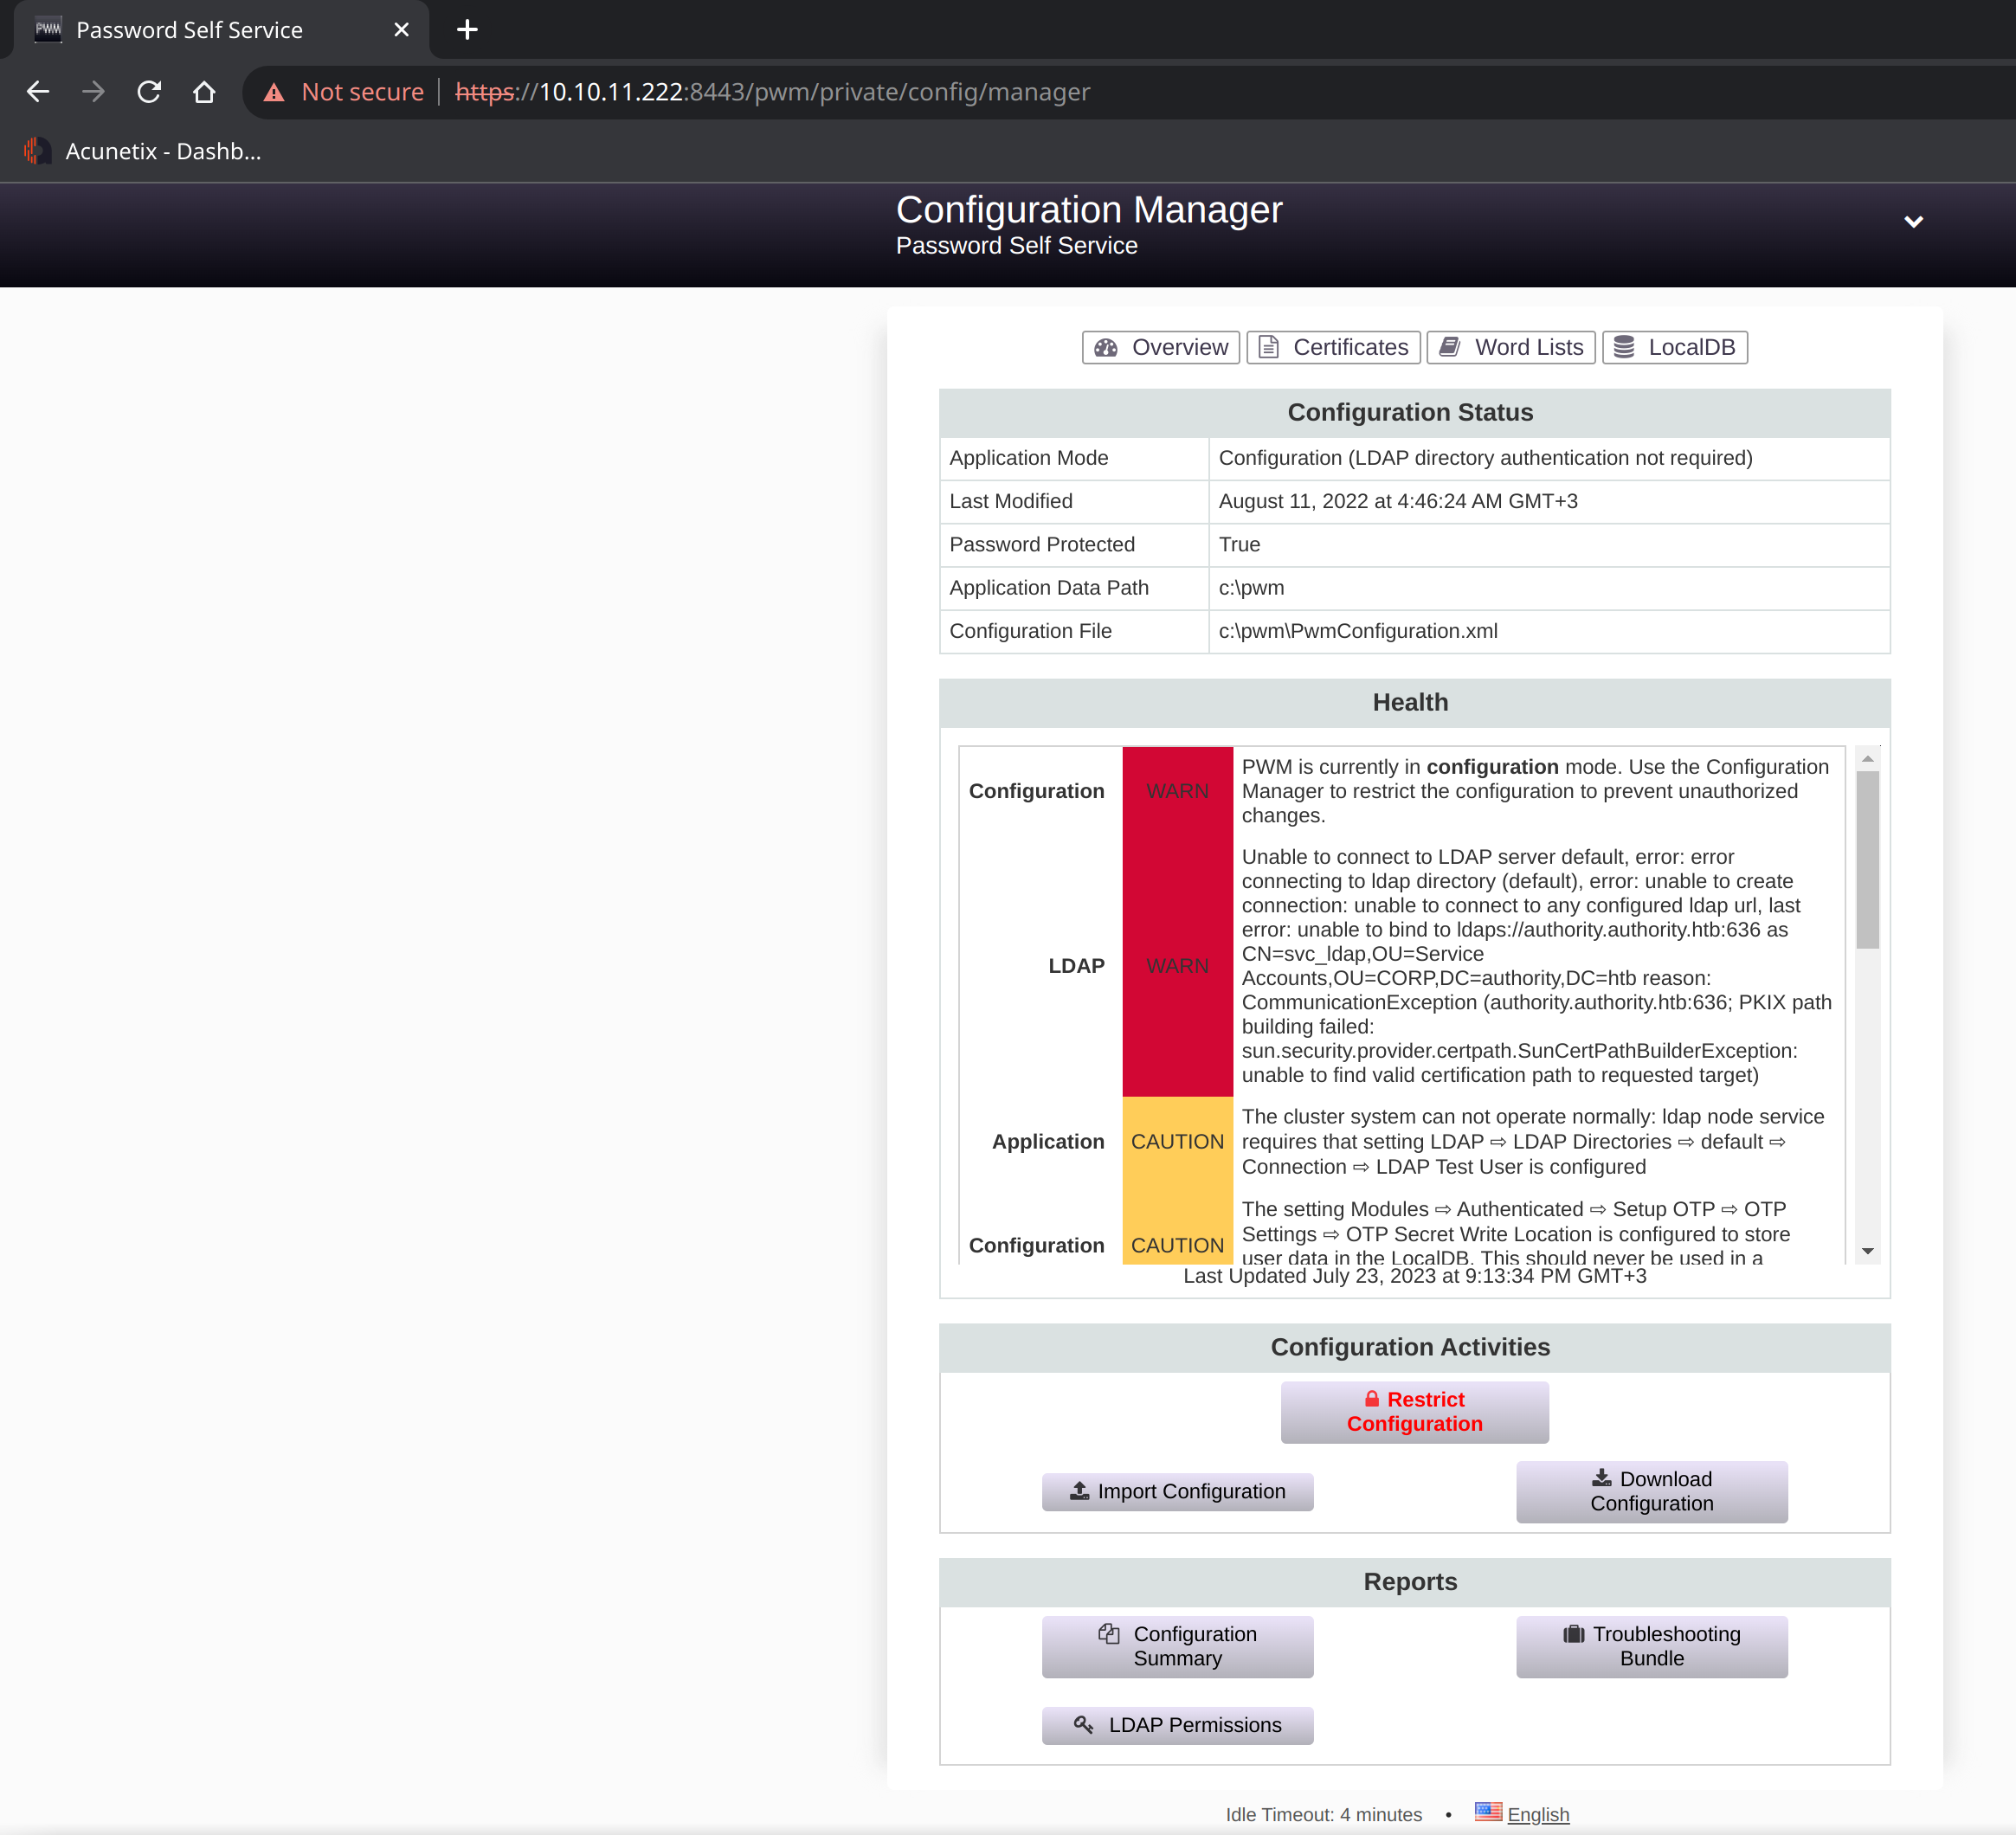The image size is (2016, 1835).
Task: Switch to the Certificates tab
Action: pos(1333,347)
